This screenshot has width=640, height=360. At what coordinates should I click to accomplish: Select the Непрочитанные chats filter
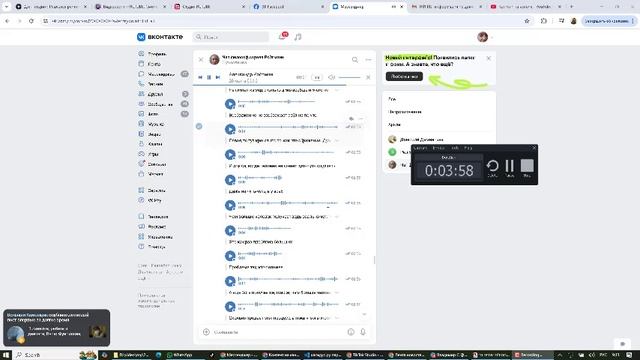point(439,112)
